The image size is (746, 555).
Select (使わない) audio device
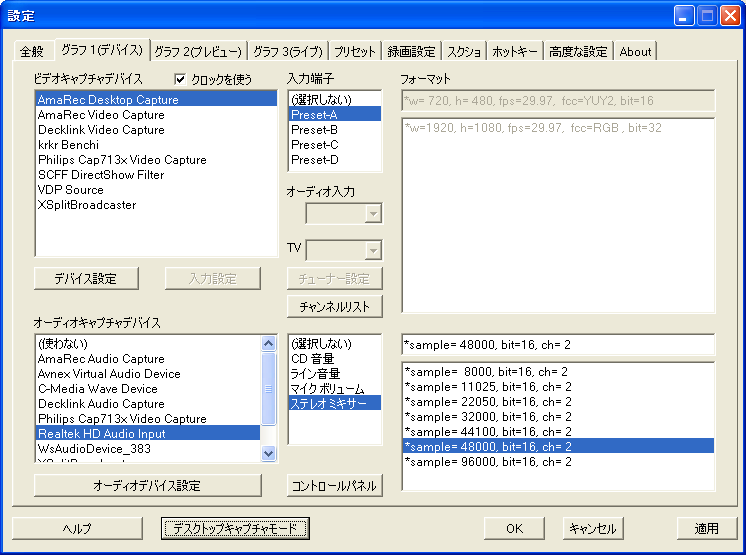click(148, 343)
